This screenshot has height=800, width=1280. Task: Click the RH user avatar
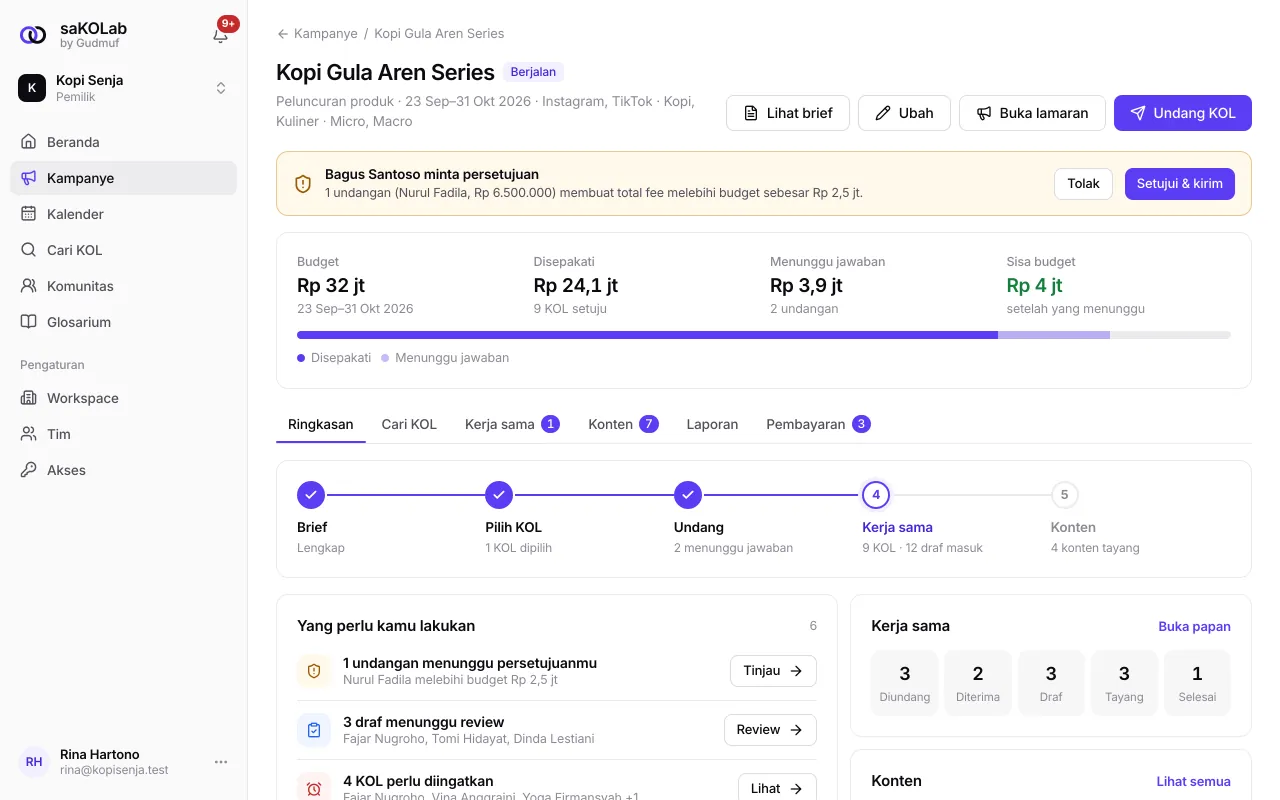[34, 762]
